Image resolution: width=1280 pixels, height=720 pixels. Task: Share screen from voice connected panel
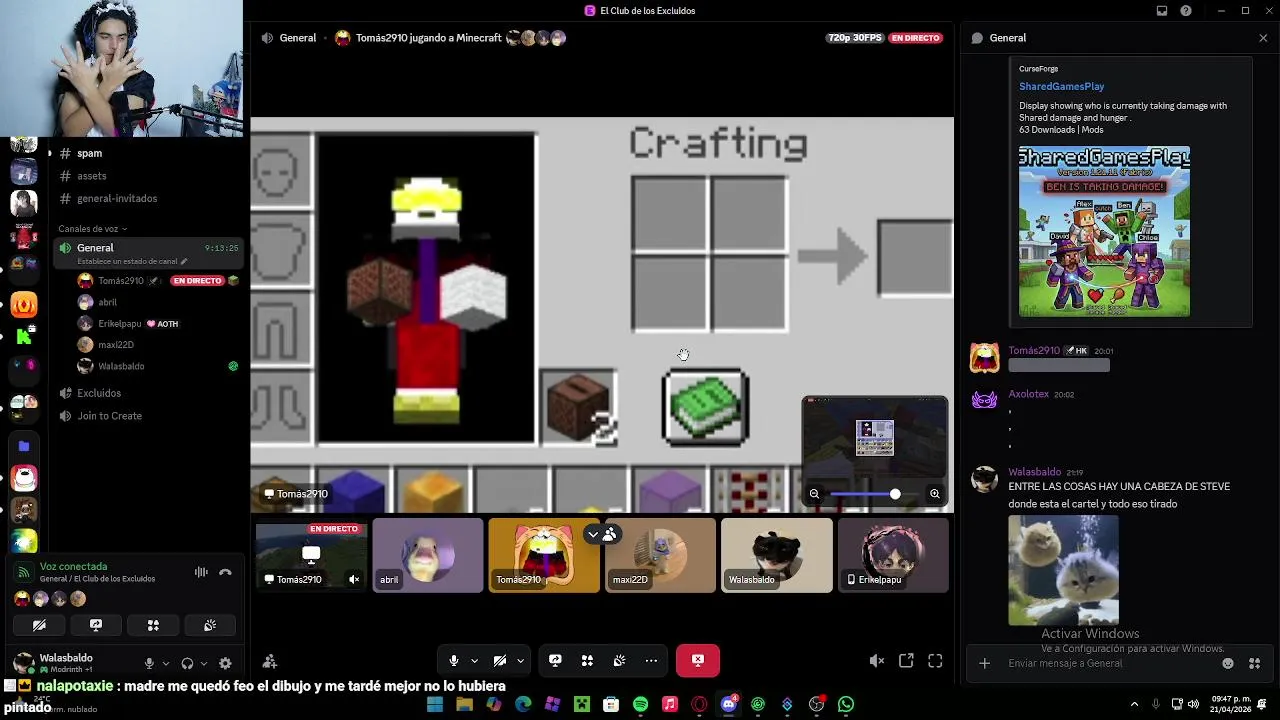96,625
